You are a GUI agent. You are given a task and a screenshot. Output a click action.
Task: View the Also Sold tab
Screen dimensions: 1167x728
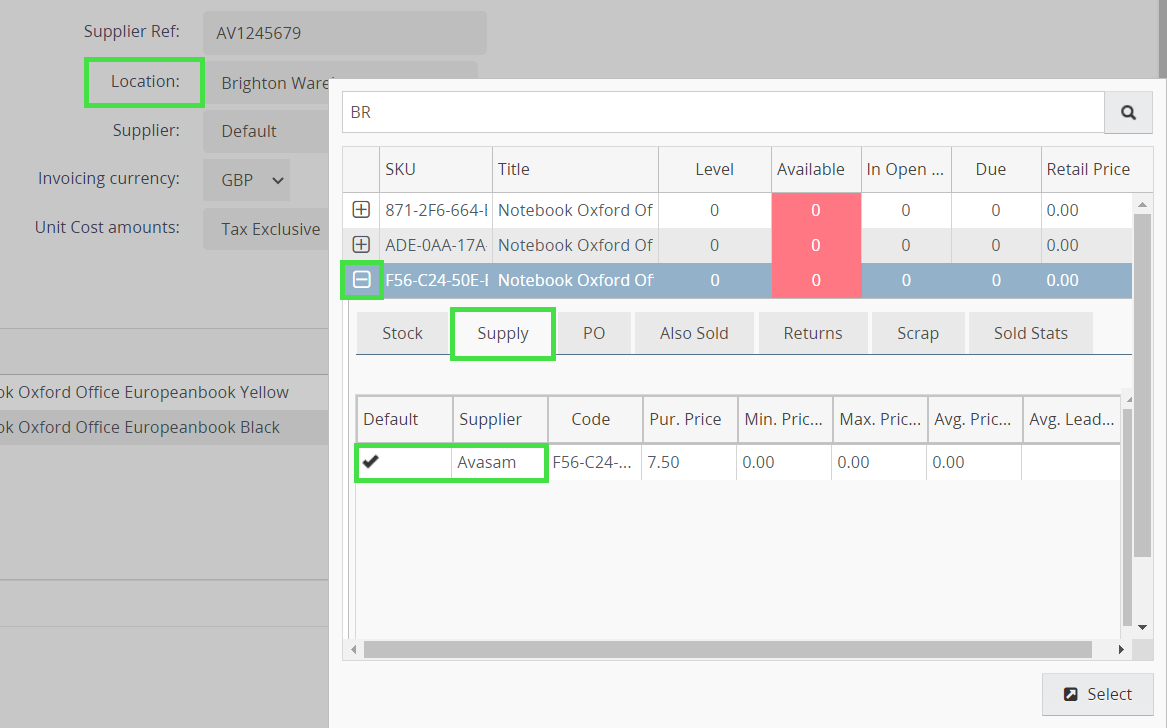pos(694,332)
